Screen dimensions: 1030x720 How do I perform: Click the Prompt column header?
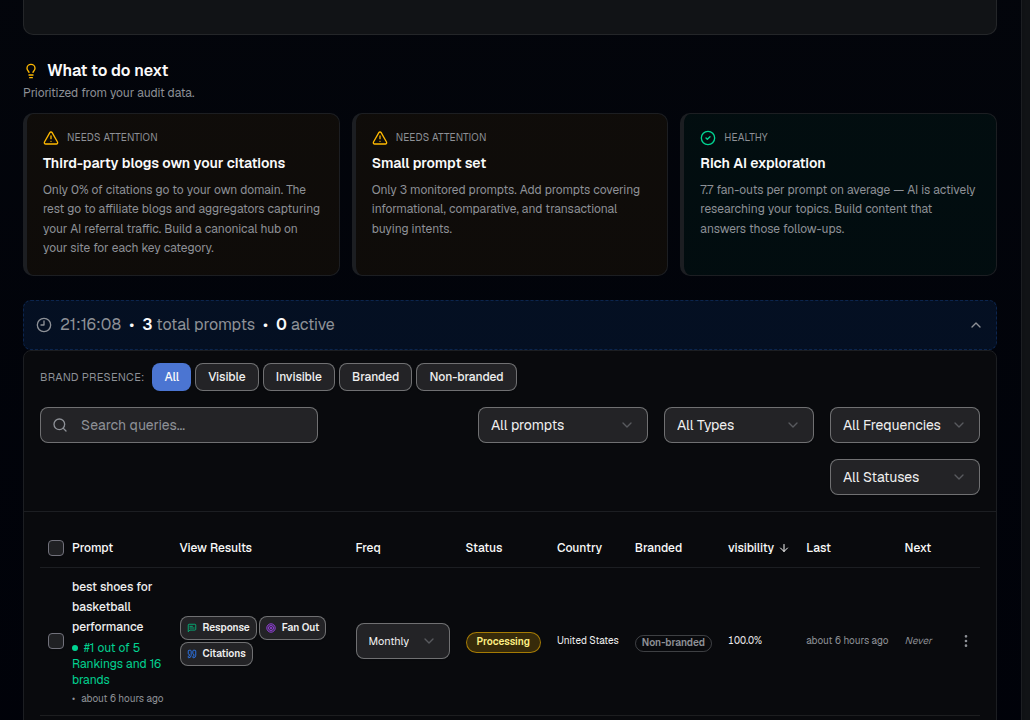coord(93,548)
